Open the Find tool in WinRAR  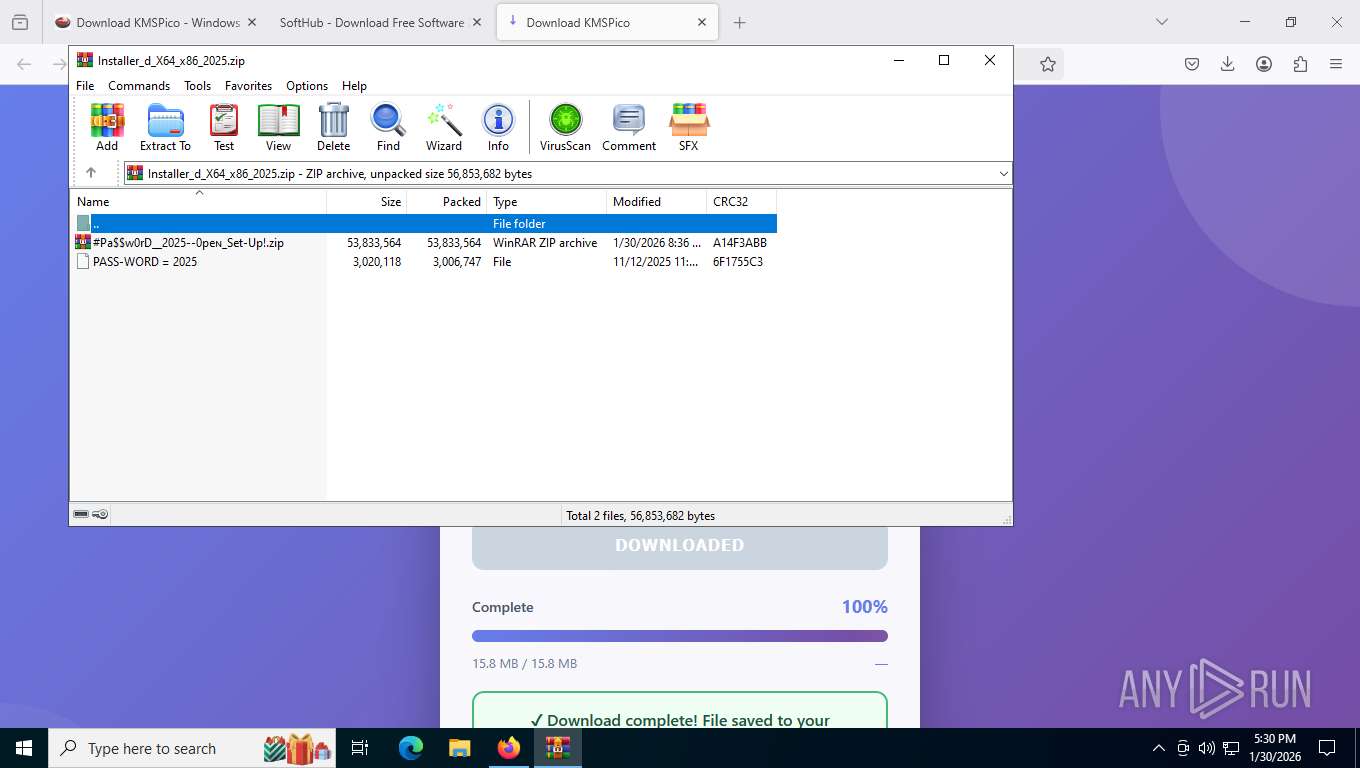coord(388,127)
